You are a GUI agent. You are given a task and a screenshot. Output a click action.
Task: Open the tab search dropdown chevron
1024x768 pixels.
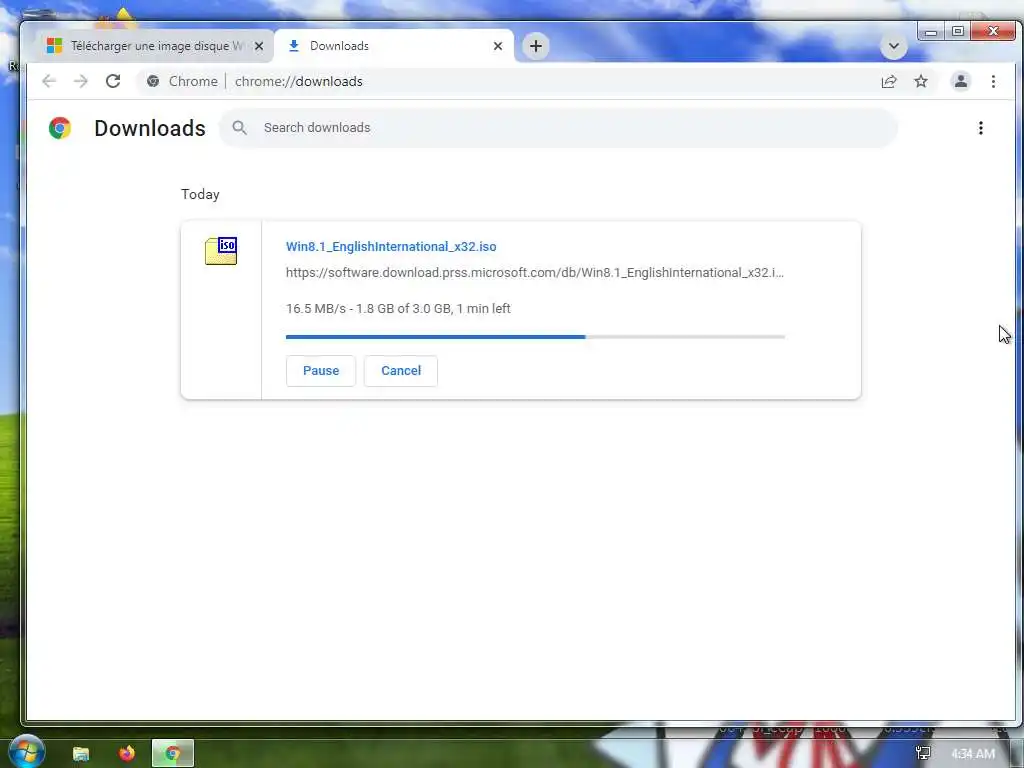point(894,46)
